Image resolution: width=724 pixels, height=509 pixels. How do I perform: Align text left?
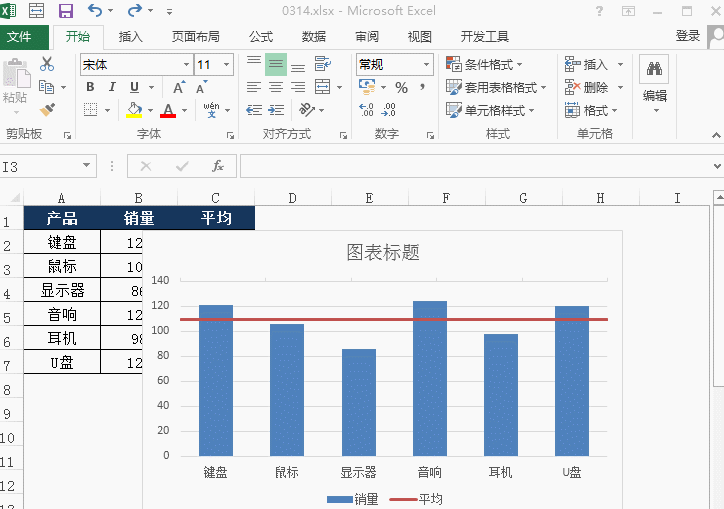click(x=253, y=87)
